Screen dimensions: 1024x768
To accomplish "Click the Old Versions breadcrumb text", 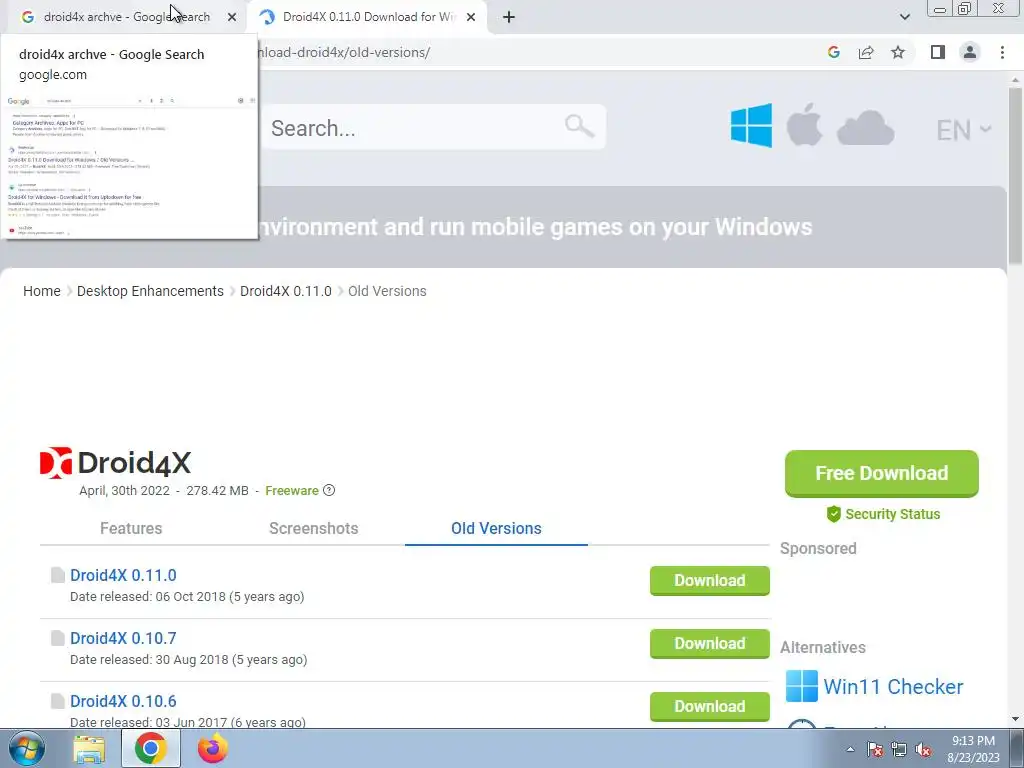I will click(x=387, y=291).
